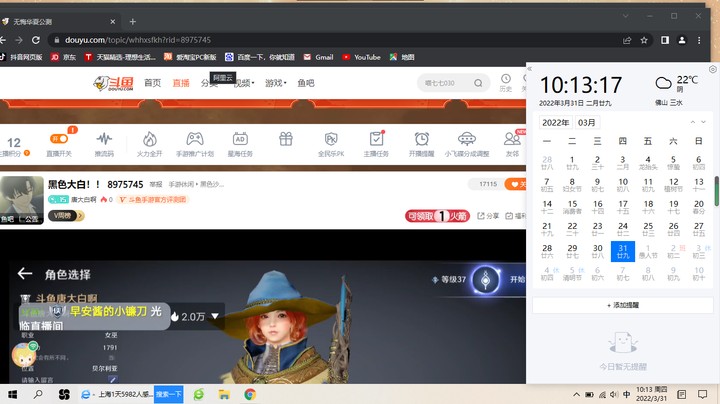Click the edit pencil icon in character panel

tap(112, 379)
